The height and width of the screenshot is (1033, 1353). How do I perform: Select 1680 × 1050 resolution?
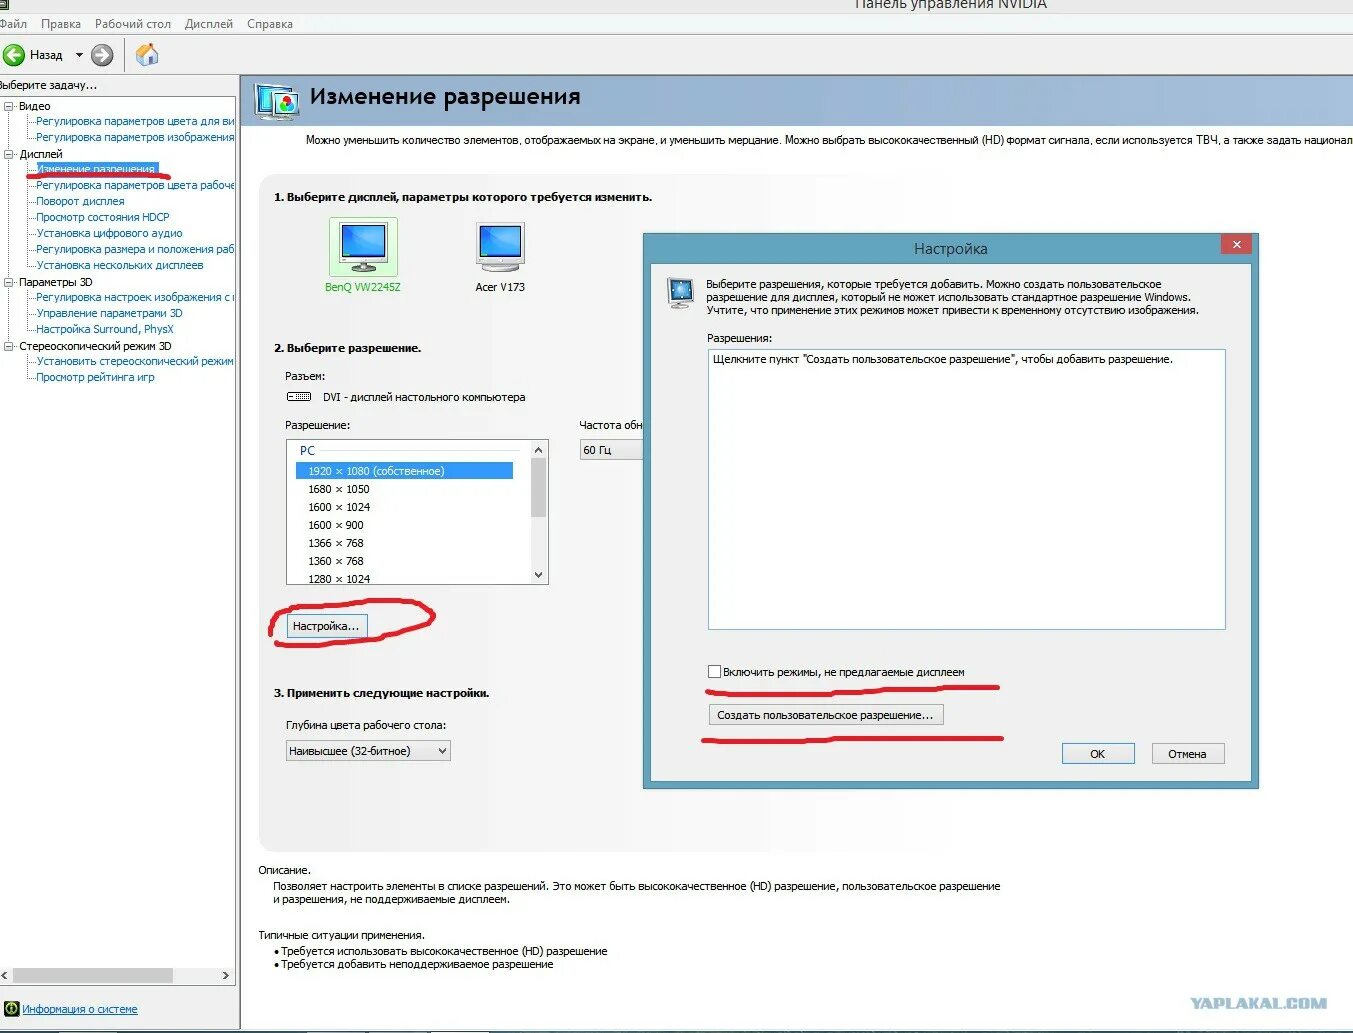(339, 489)
